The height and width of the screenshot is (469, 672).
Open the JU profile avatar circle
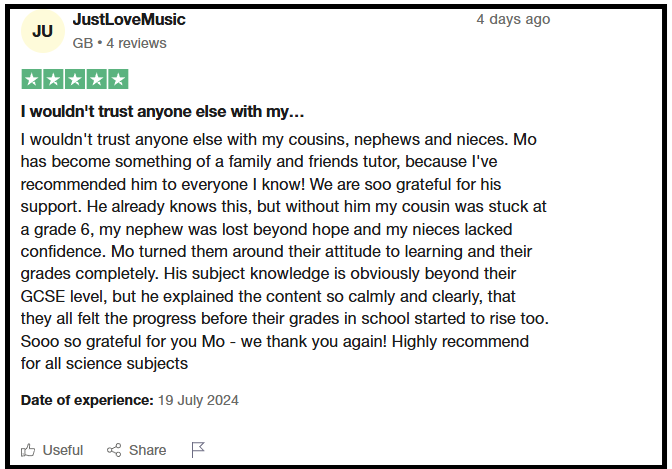tap(42, 31)
